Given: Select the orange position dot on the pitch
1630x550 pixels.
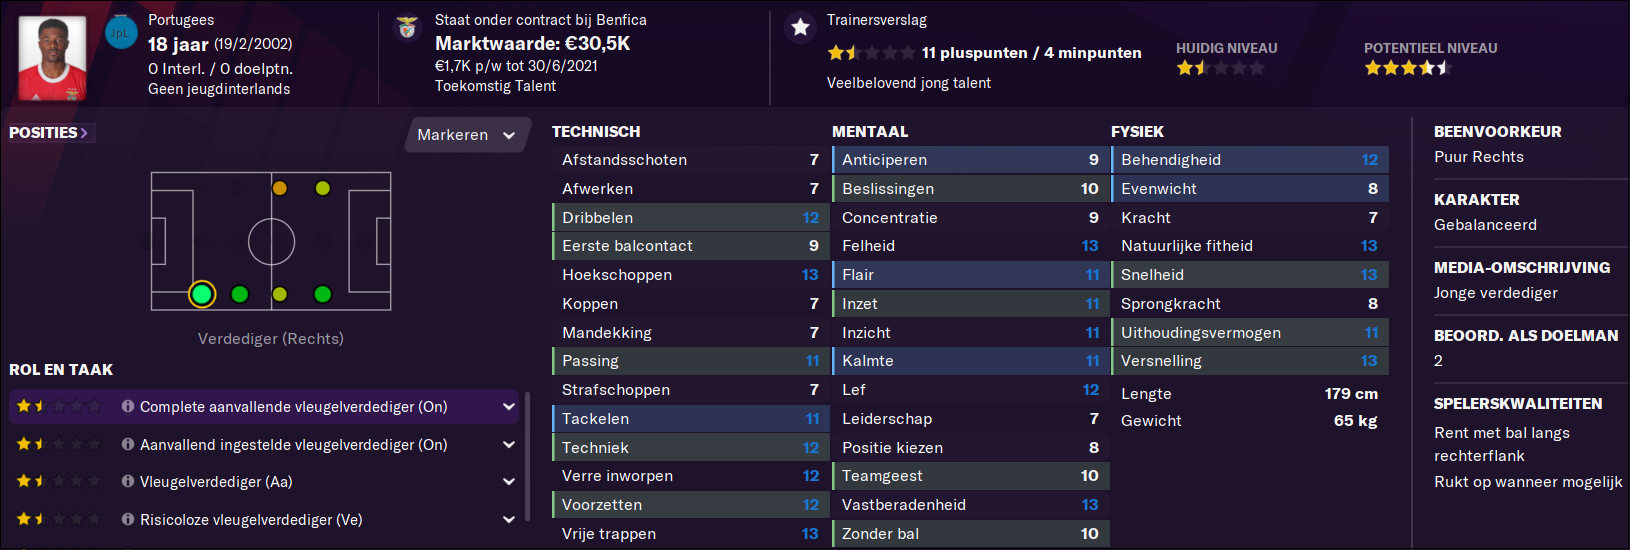Looking at the screenshot, I should 280,188.
